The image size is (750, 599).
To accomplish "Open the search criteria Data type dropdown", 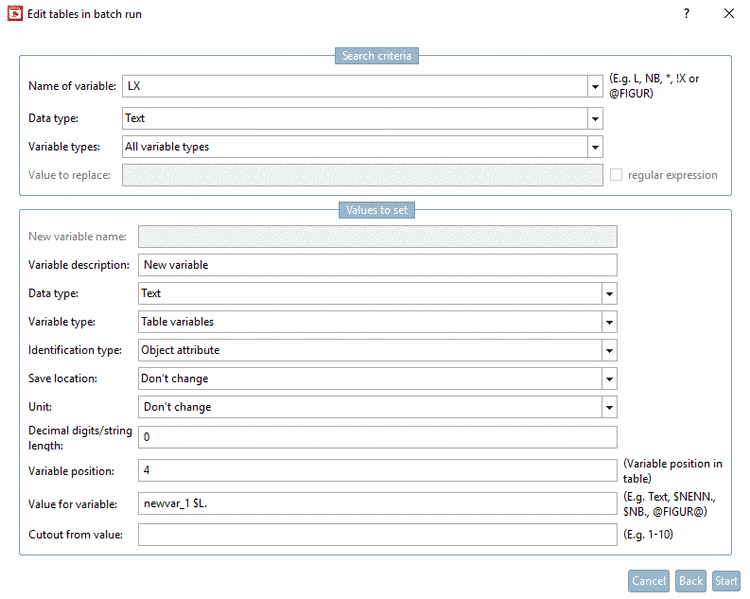I will (595, 118).
